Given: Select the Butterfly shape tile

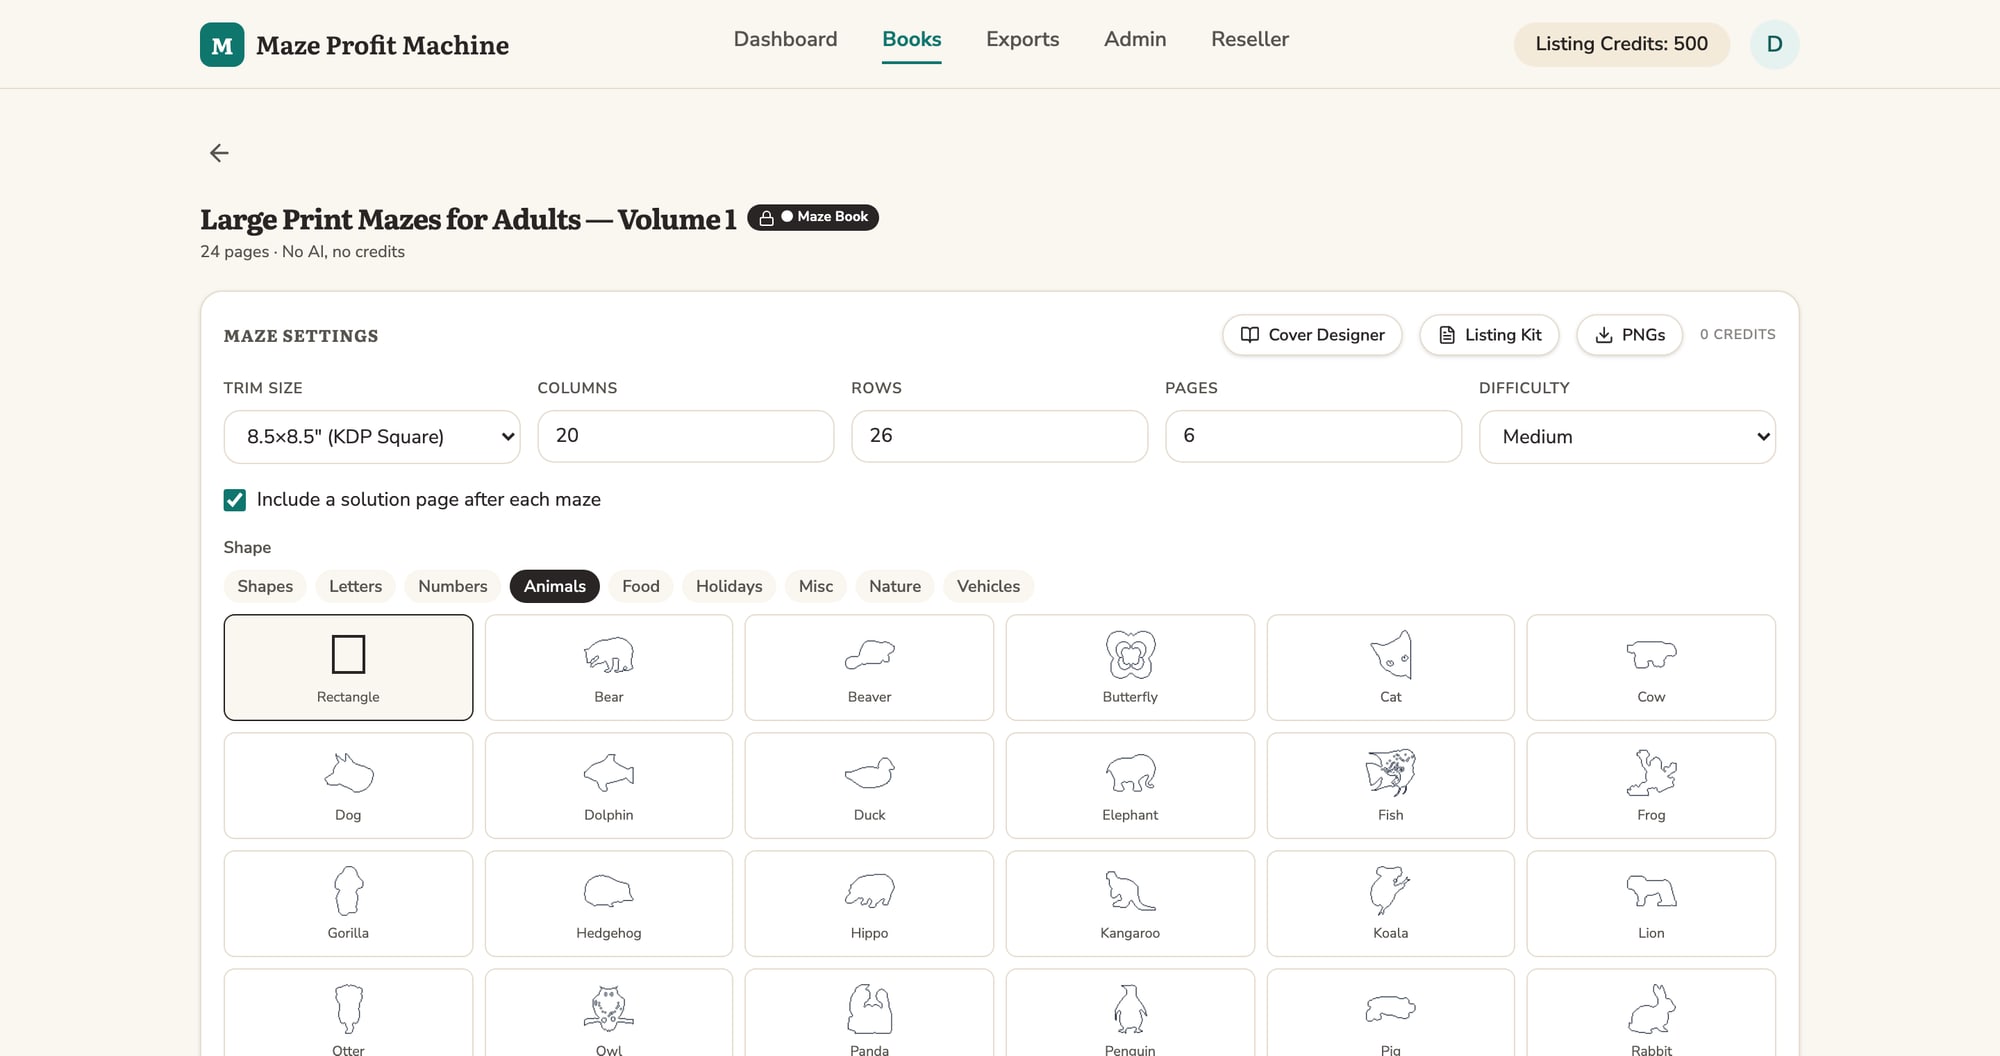Looking at the screenshot, I should (x=1130, y=667).
